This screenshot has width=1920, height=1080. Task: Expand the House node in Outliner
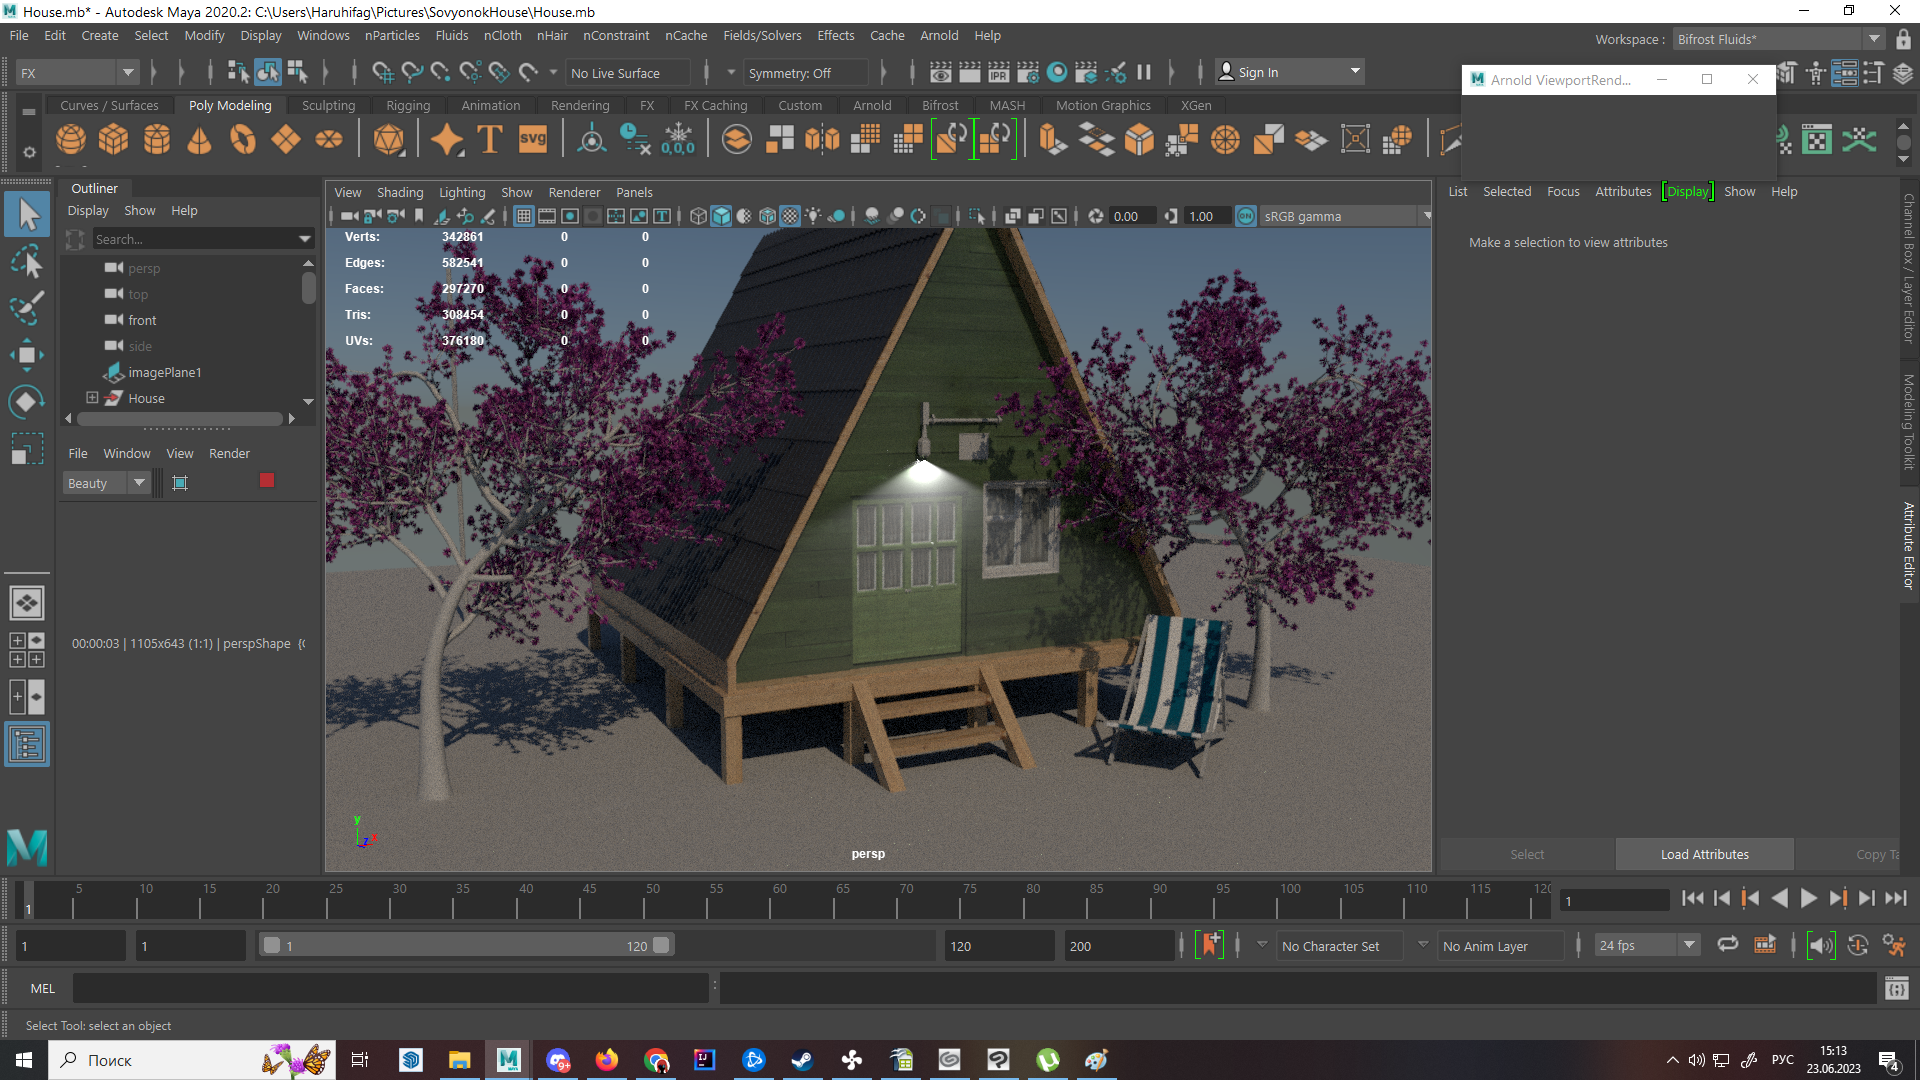click(93, 398)
